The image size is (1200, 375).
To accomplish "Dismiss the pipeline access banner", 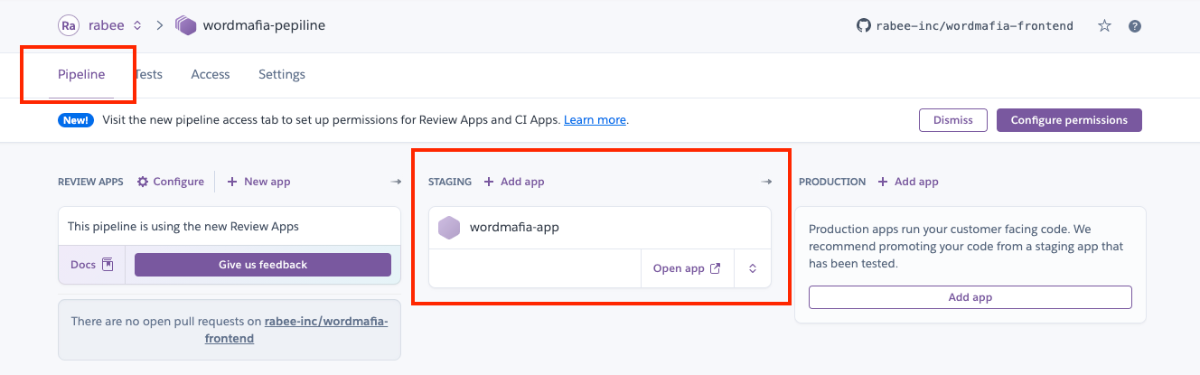I will click(953, 120).
